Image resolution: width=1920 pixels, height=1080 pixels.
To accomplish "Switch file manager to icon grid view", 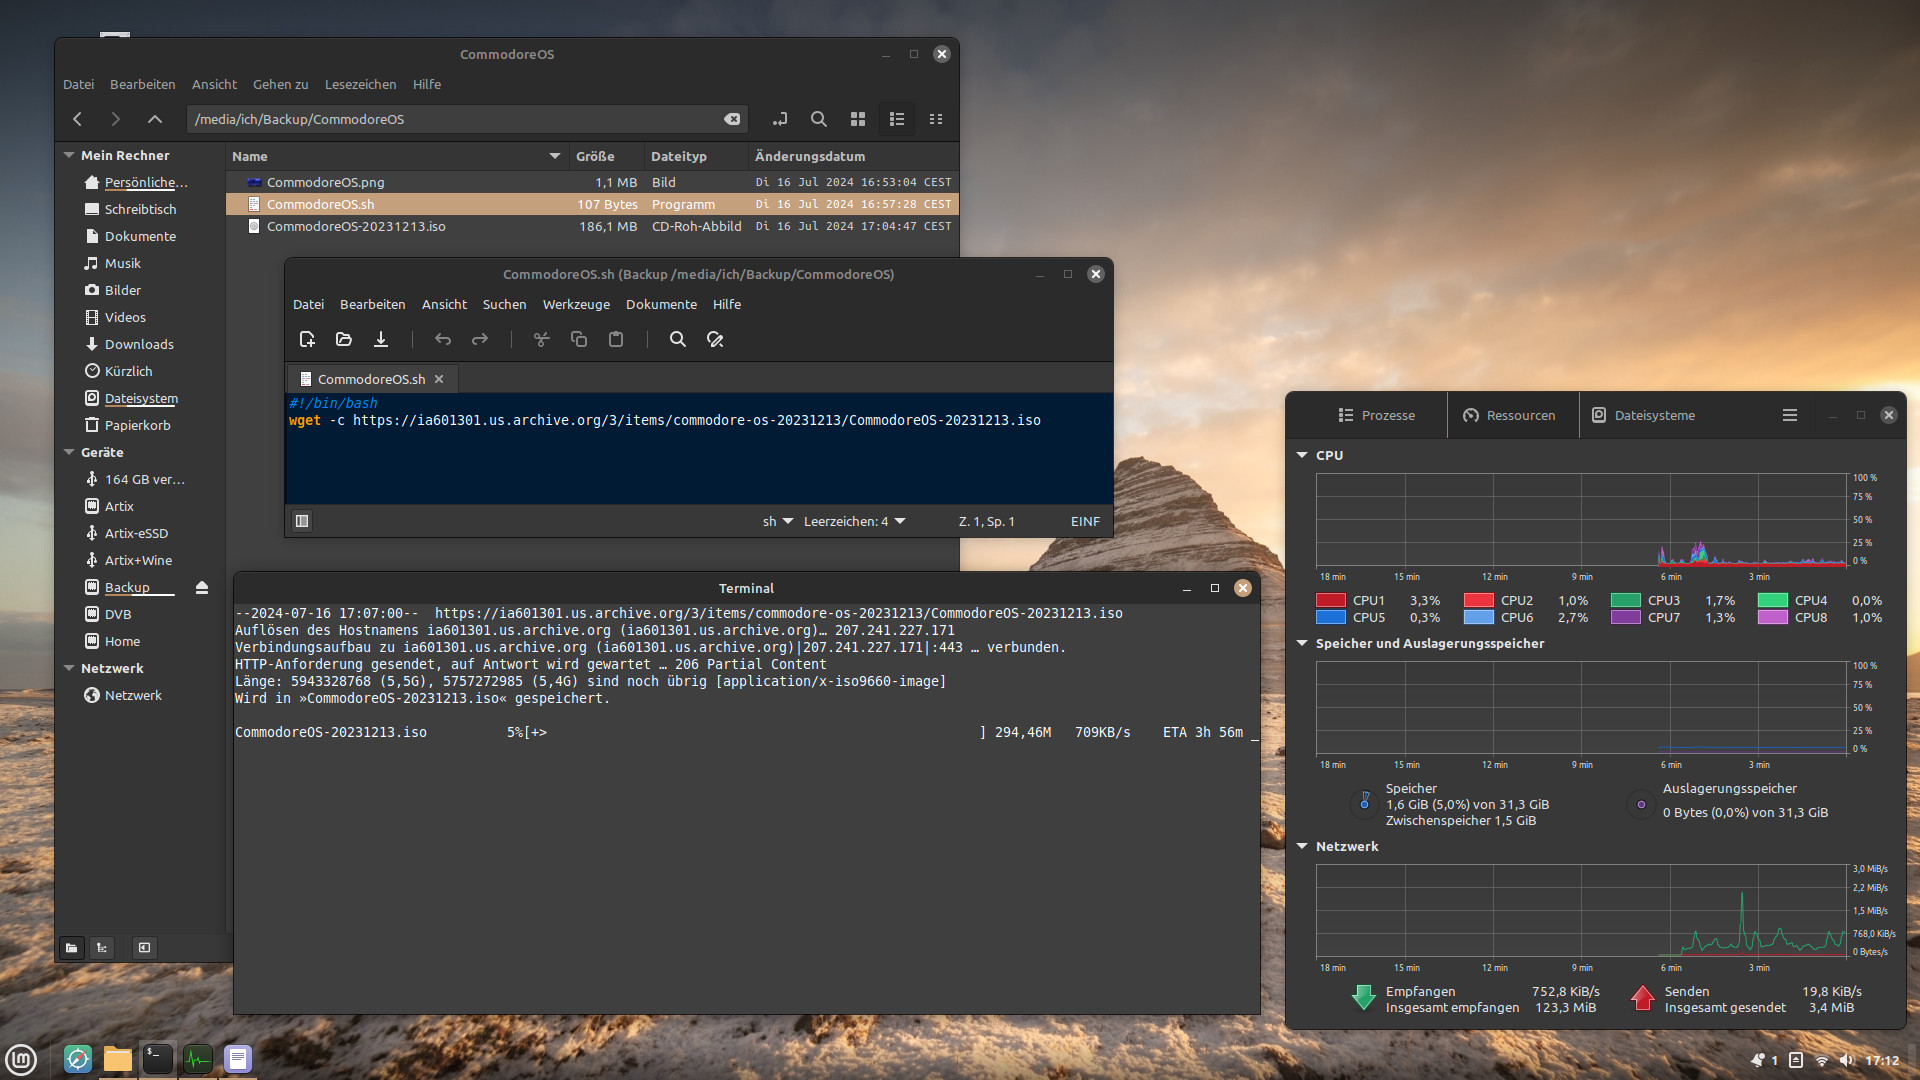I will 858,119.
